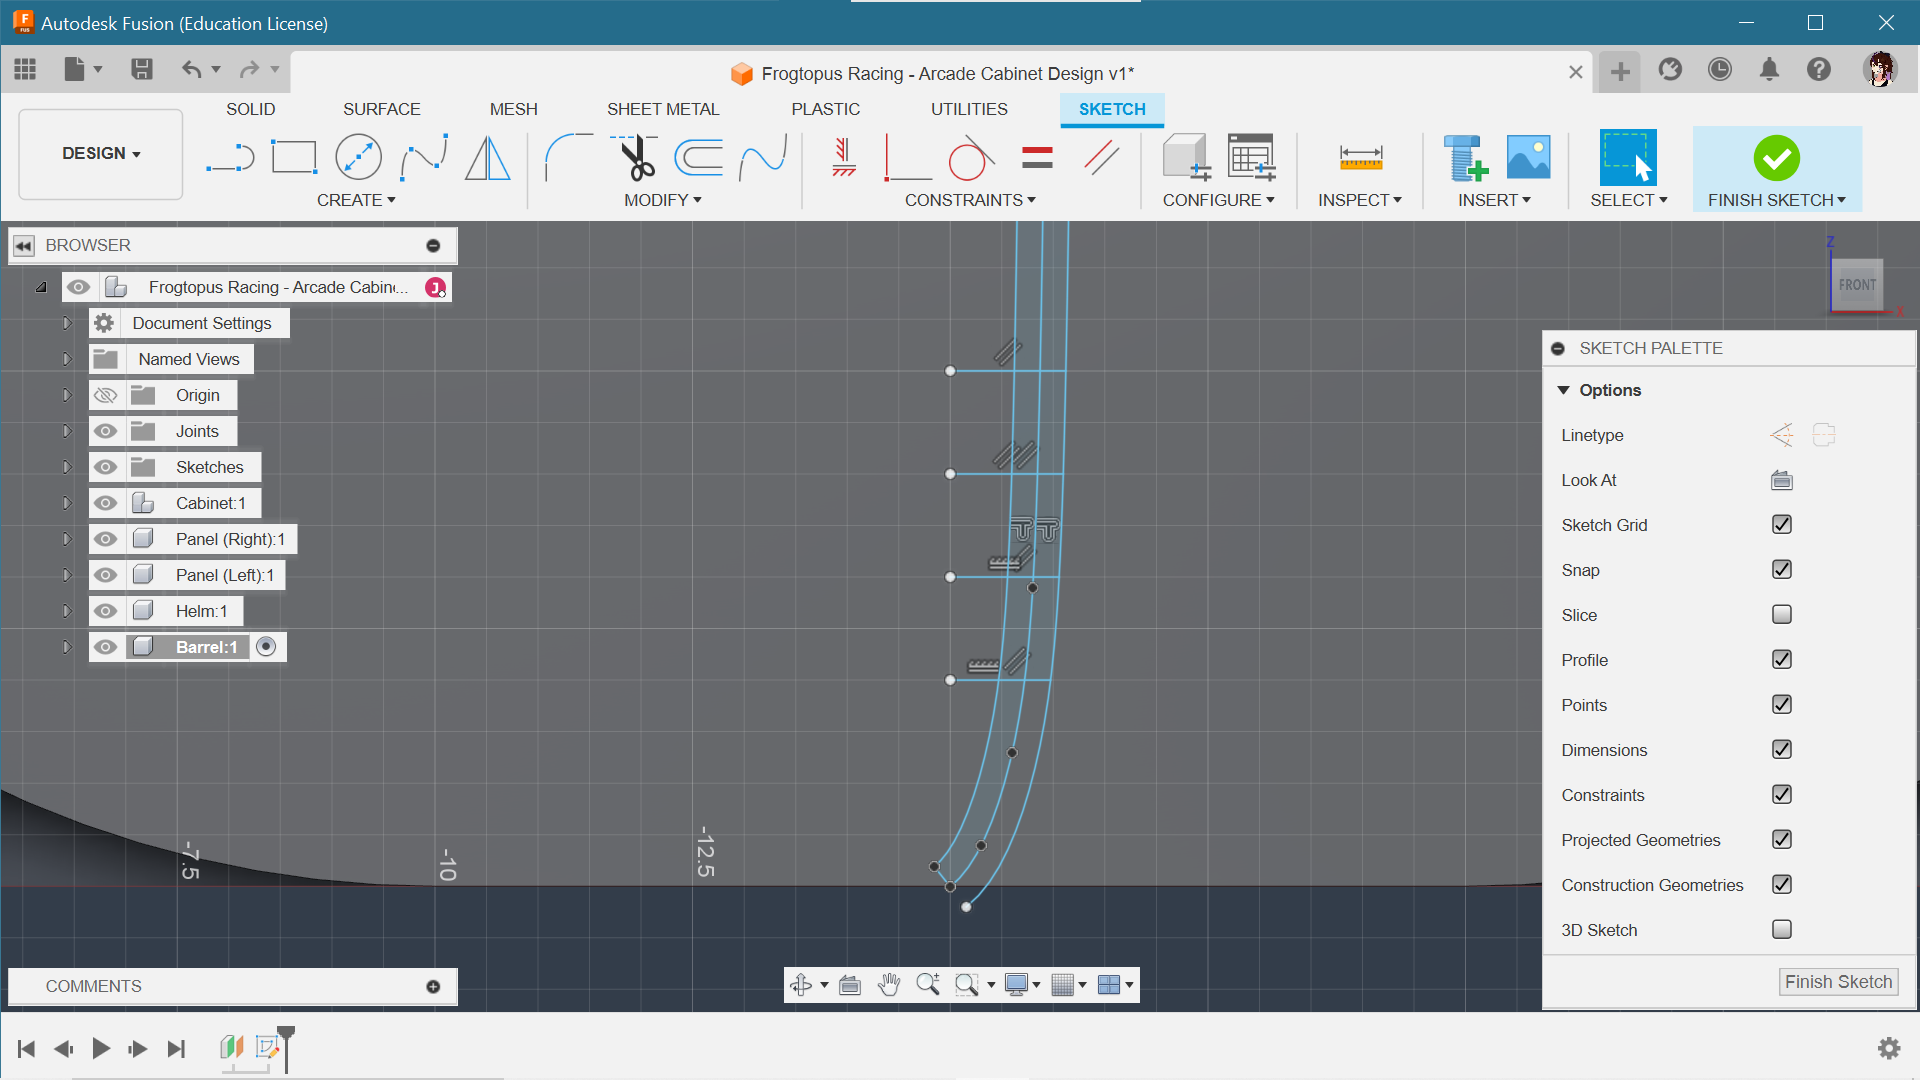
Task: Switch to the PLASTIC tab
Action: (x=825, y=109)
